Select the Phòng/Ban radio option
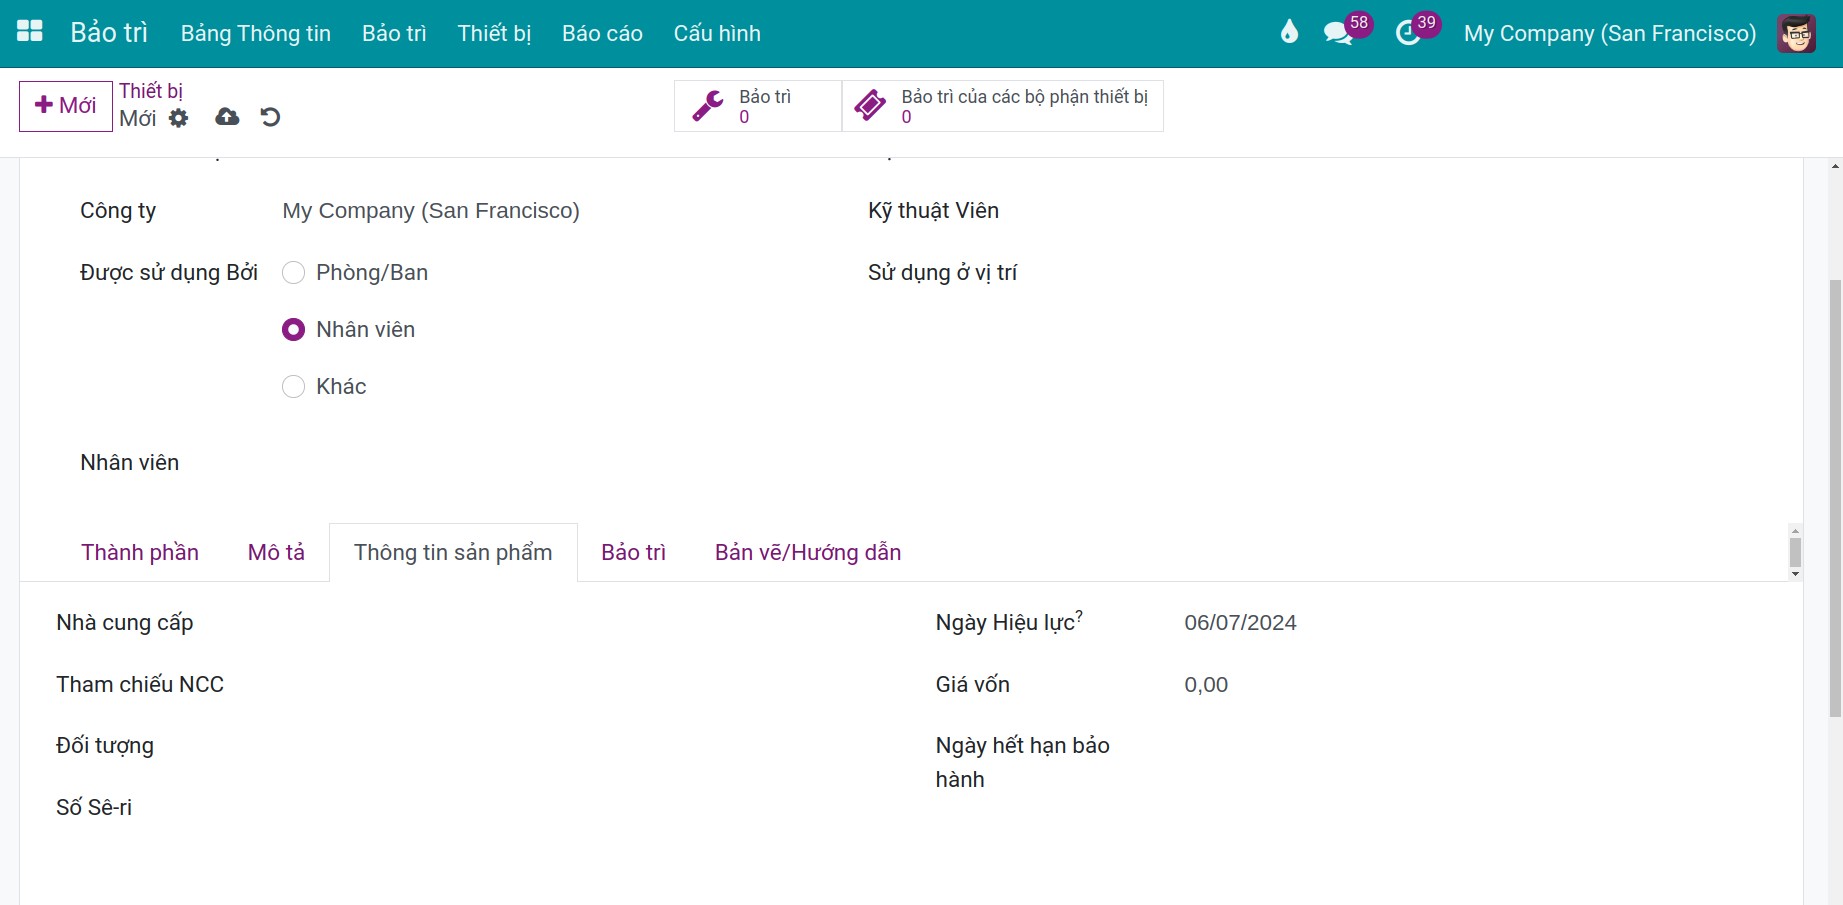 tap(293, 273)
